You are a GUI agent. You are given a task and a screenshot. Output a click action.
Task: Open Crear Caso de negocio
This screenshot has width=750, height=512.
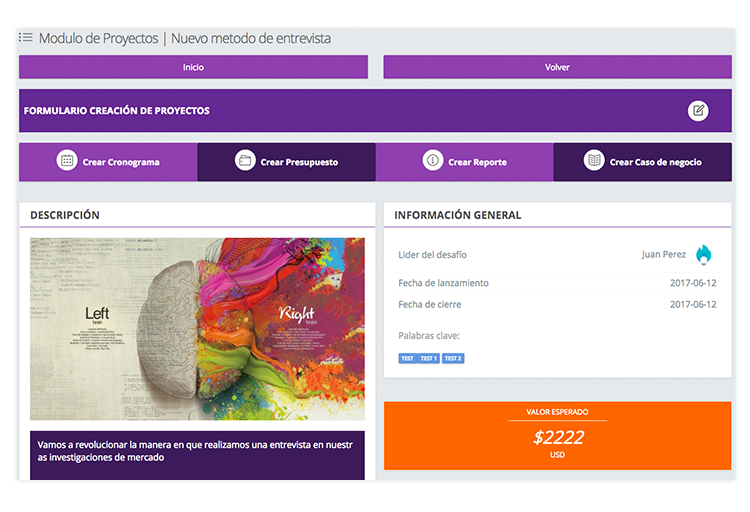point(642,162)
